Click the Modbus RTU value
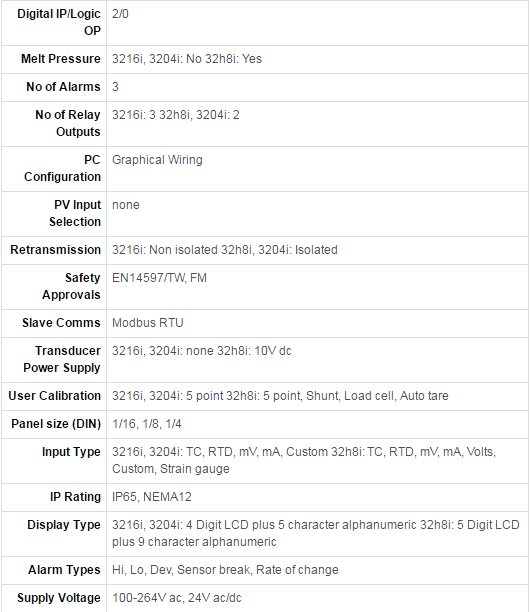Viewport: 531px width, 612px height. coord(148,323)
